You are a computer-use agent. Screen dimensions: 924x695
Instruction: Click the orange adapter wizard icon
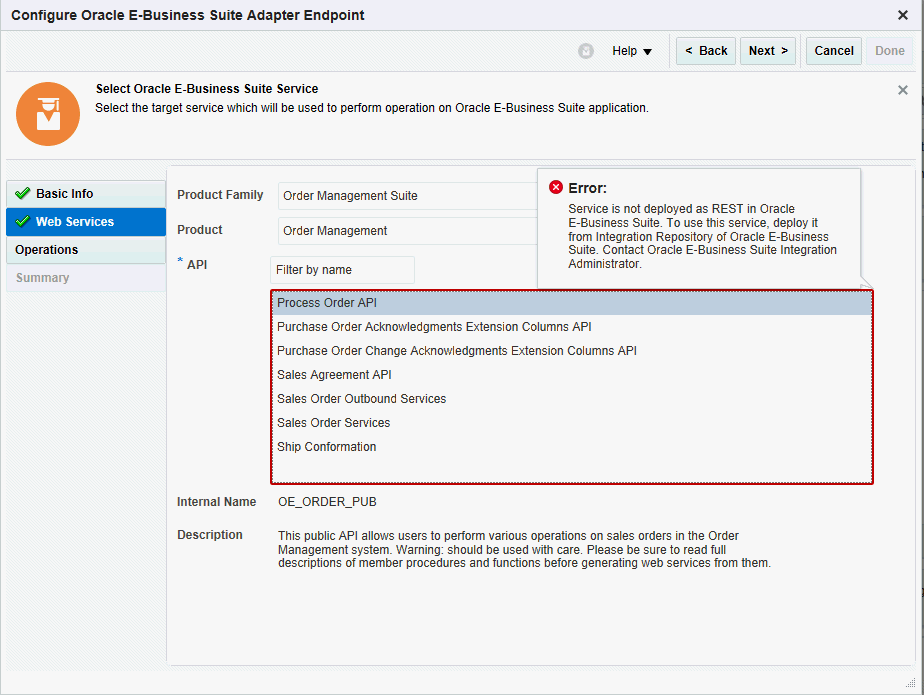point(48,114)
